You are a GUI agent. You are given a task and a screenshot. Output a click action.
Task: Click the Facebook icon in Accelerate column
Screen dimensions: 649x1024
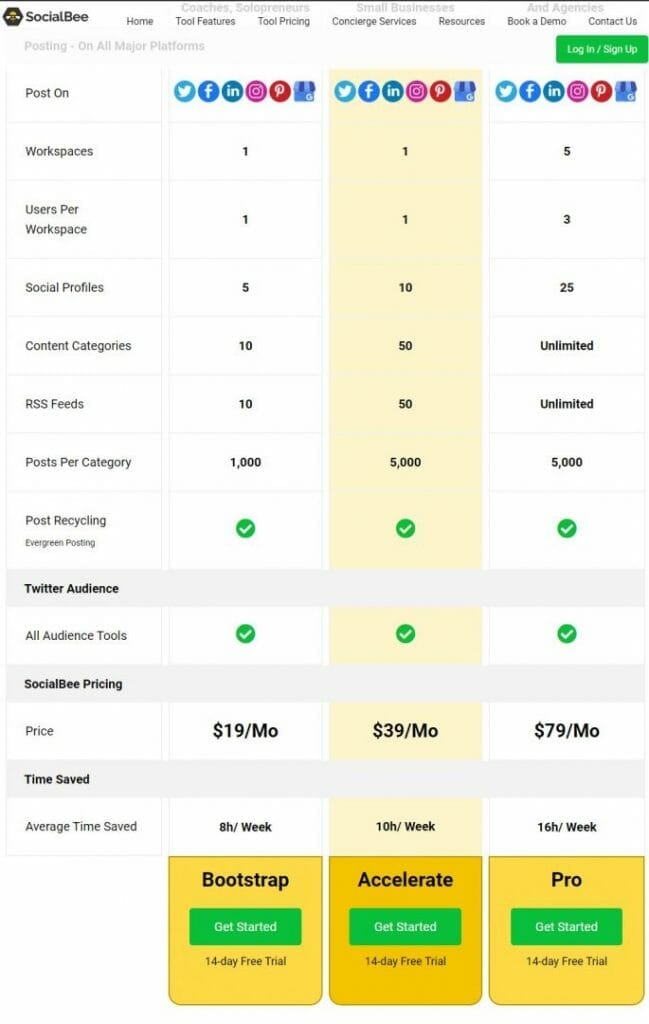click(368, 91)
